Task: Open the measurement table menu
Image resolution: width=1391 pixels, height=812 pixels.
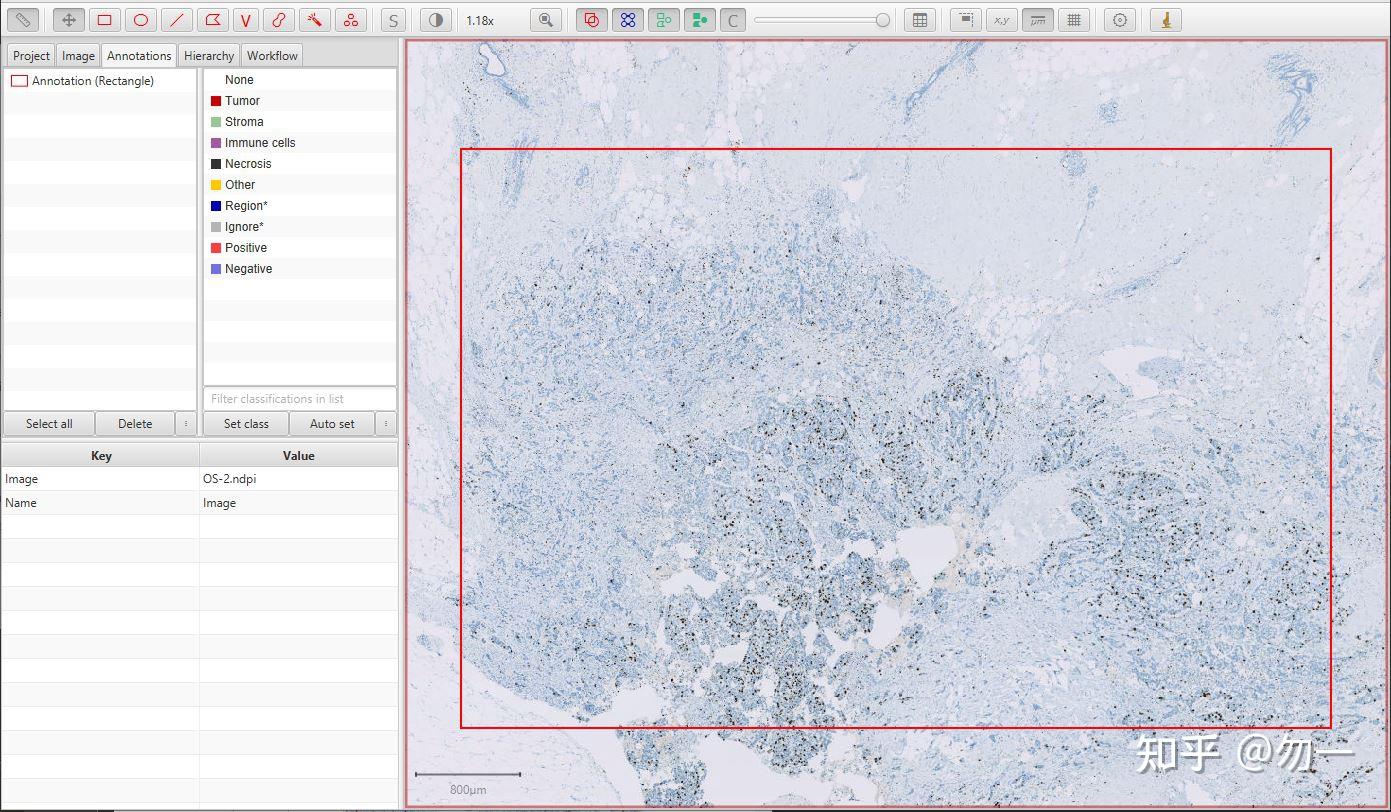Action: (919, 20)
